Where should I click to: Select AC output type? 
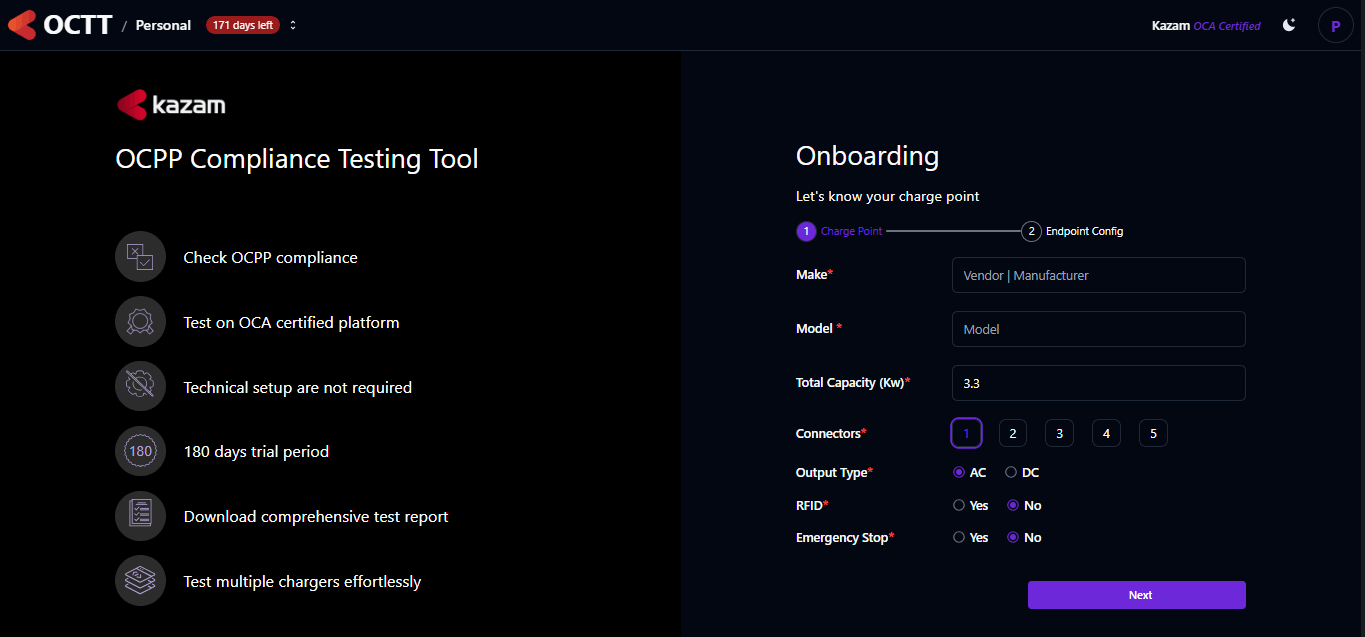point(959,472)
